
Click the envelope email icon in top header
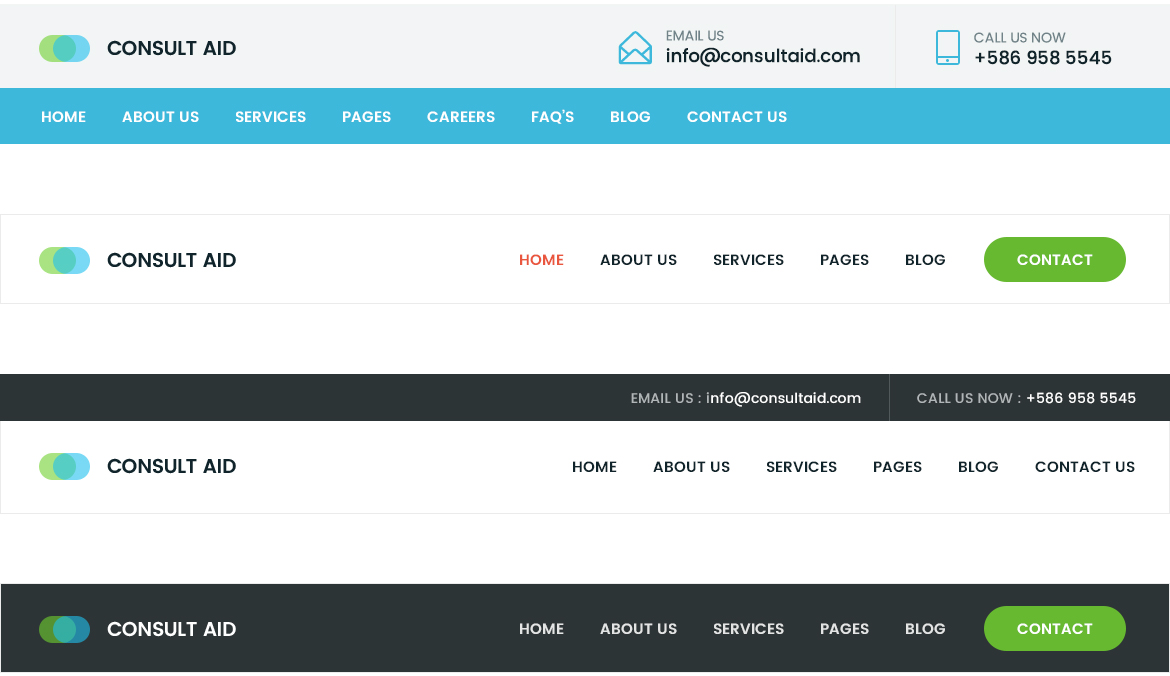coord(635,48)
